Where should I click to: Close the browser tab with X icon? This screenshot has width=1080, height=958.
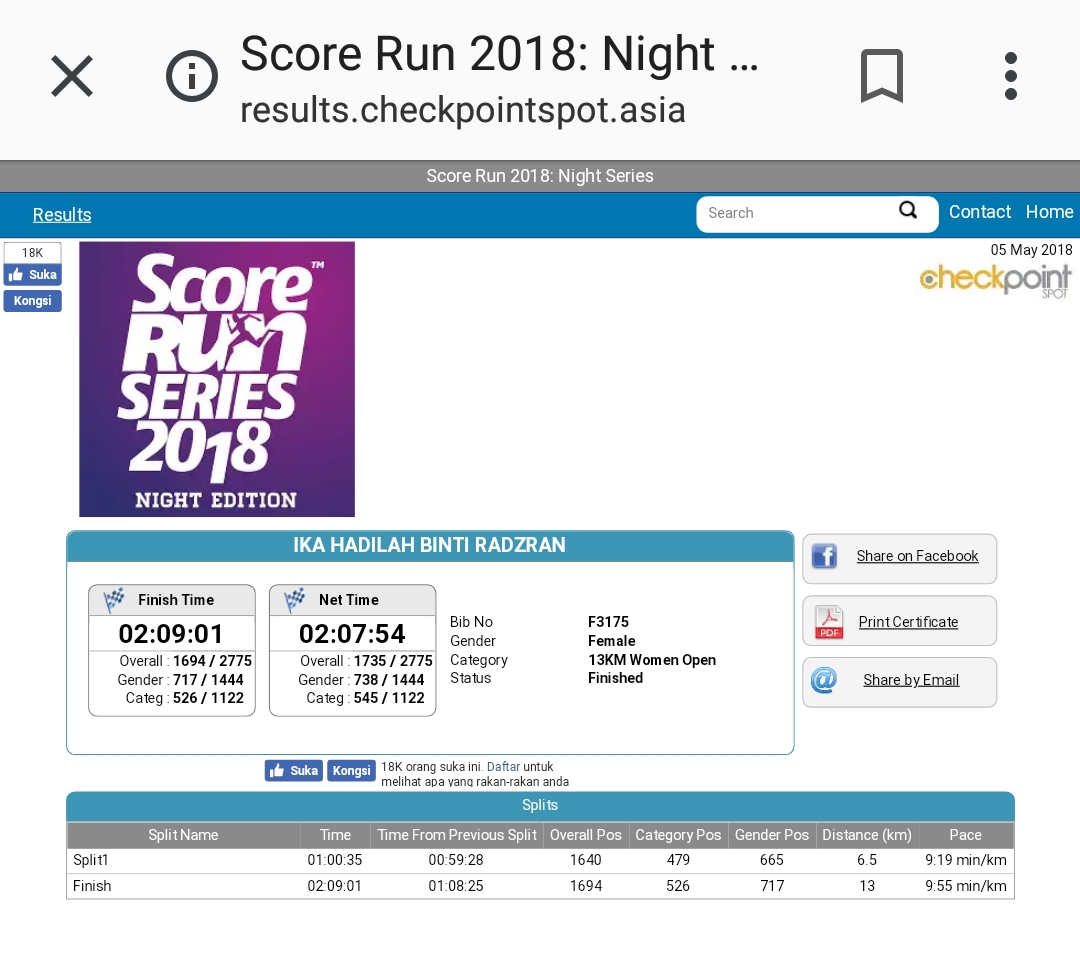[72, 76]
